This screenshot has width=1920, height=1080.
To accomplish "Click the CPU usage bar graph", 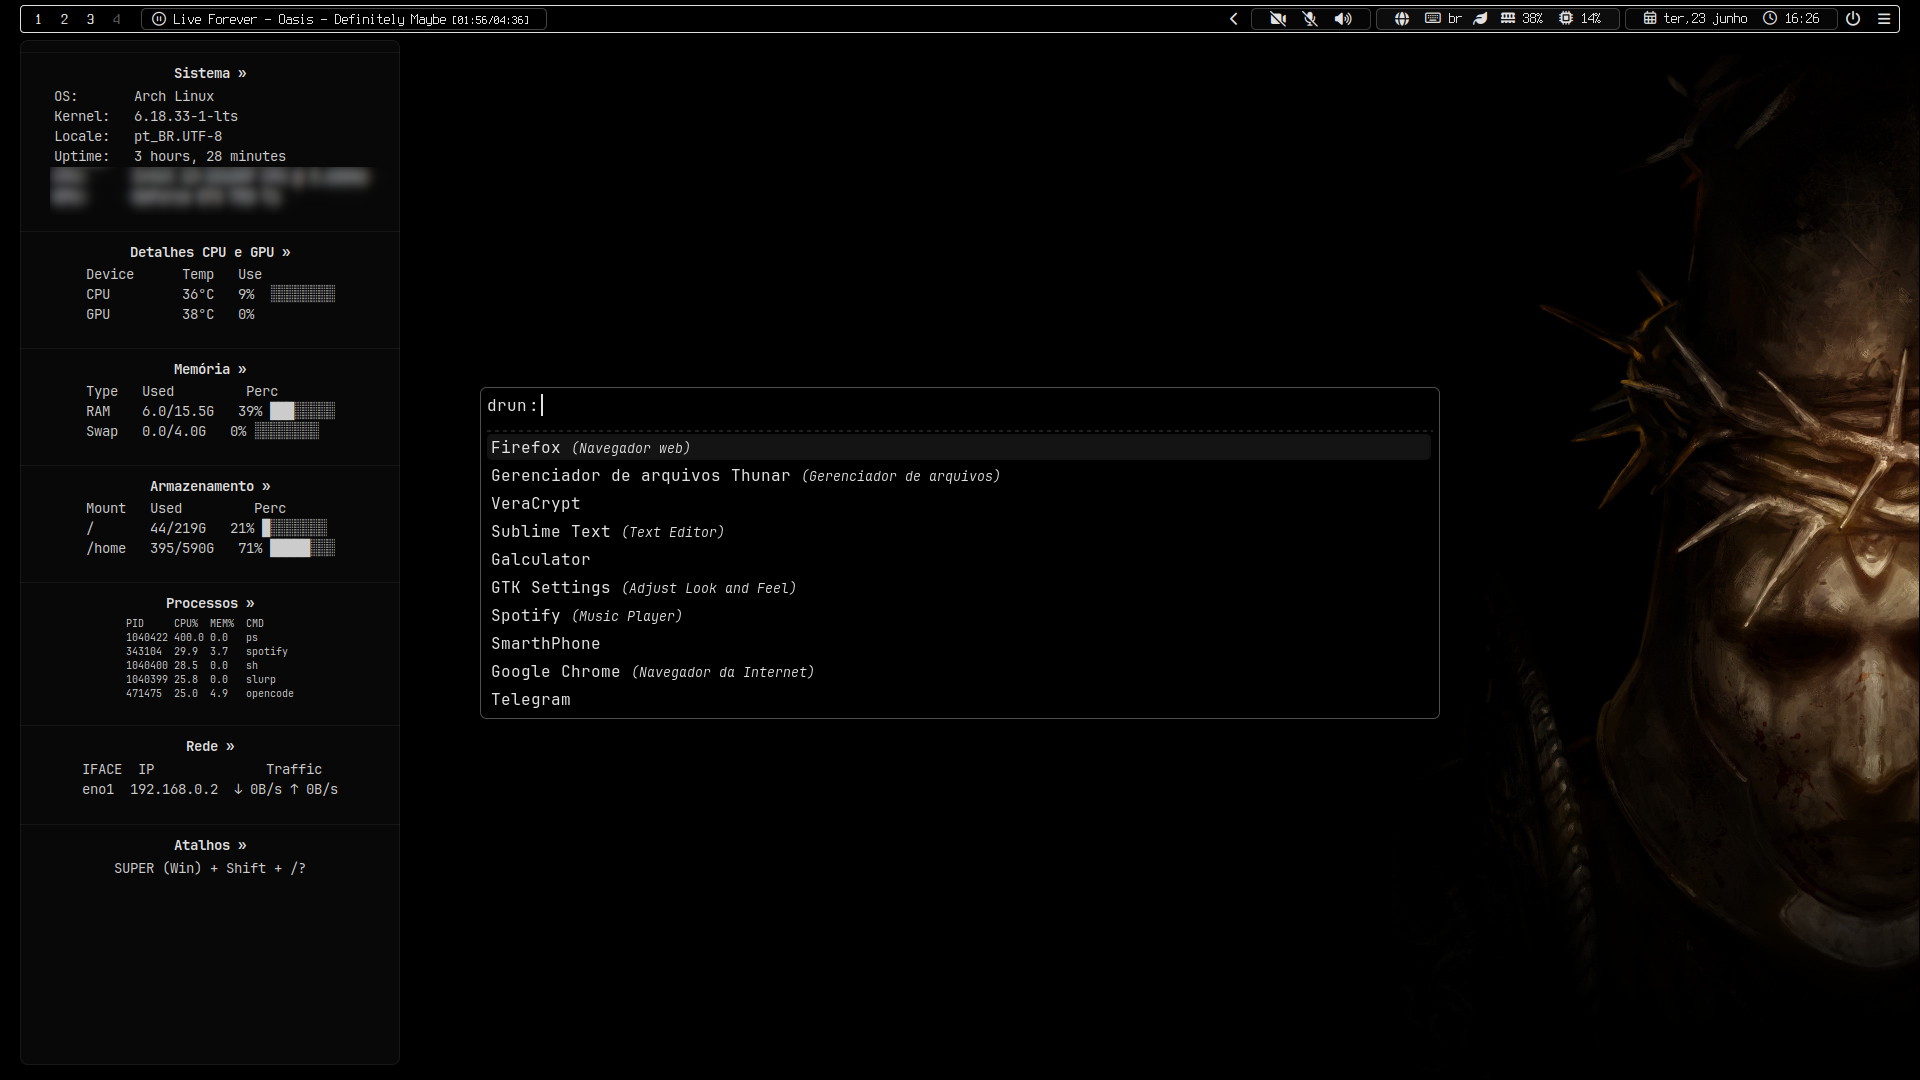I will point(303,294).
